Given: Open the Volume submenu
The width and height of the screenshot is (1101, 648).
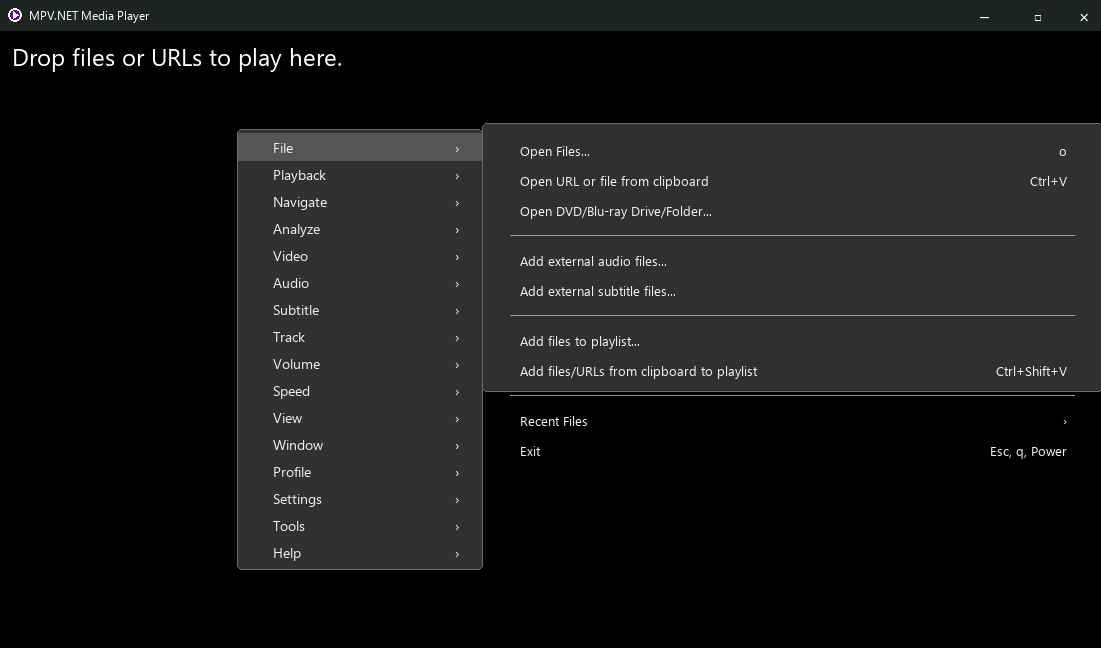Looking at the screenshot, I should [360, 364].
